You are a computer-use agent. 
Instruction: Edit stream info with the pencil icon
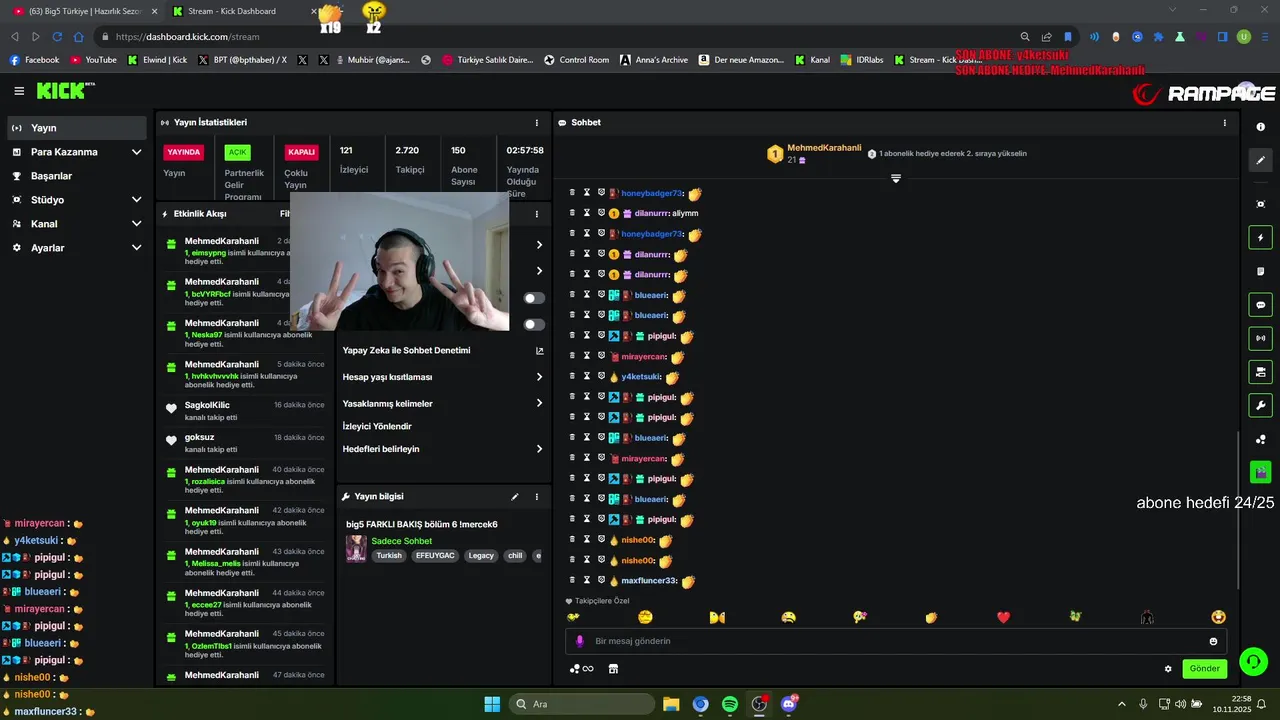[515, 497]
